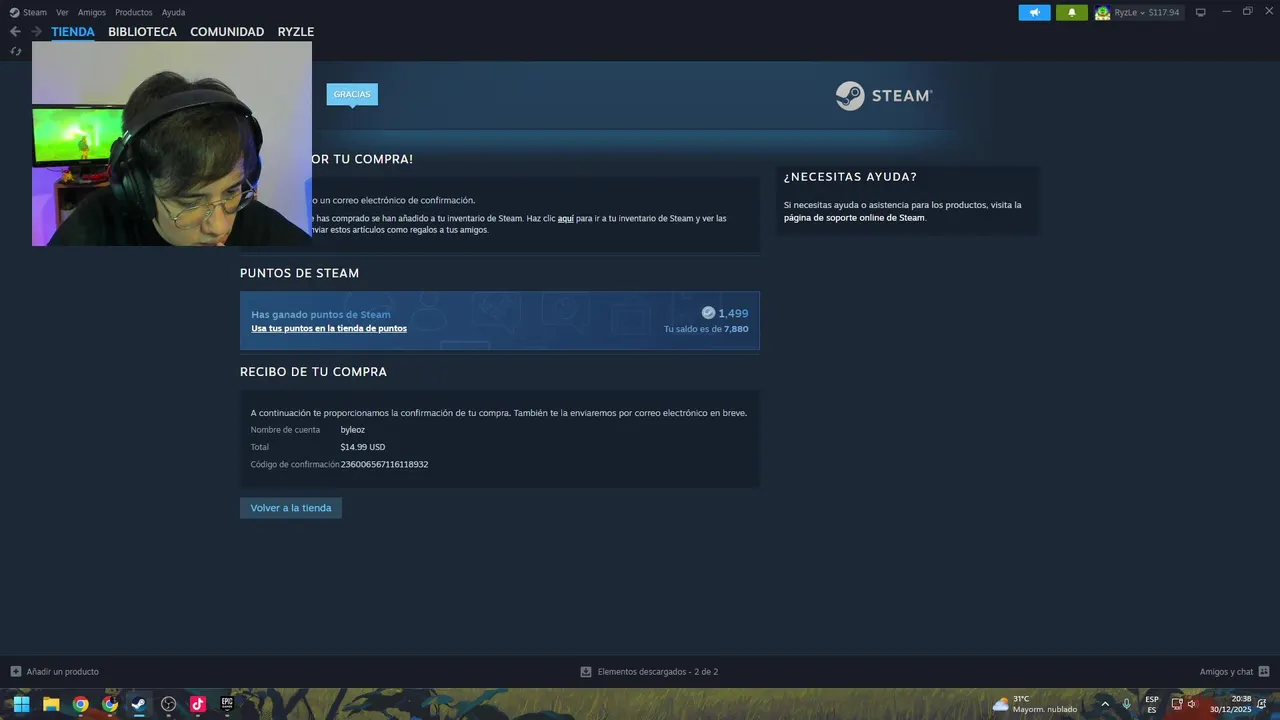Open the green notifications bell

click(x=1072, y=12)
